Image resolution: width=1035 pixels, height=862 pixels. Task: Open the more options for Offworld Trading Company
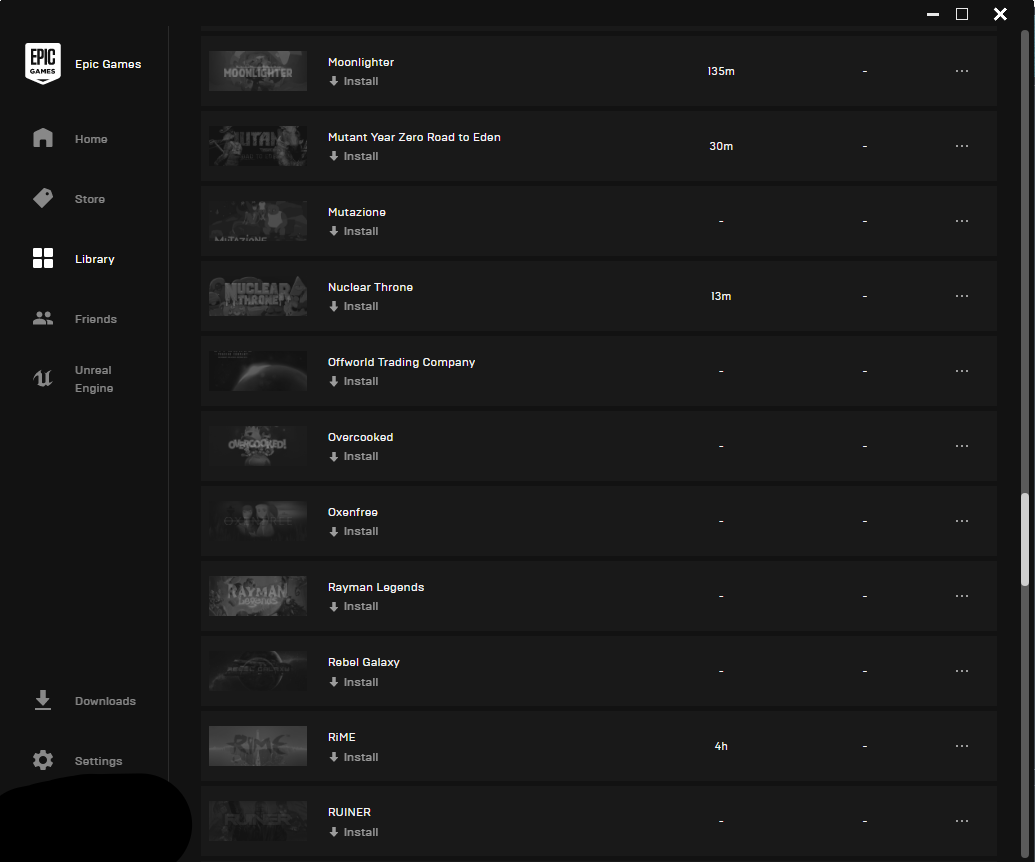[962, 371]
